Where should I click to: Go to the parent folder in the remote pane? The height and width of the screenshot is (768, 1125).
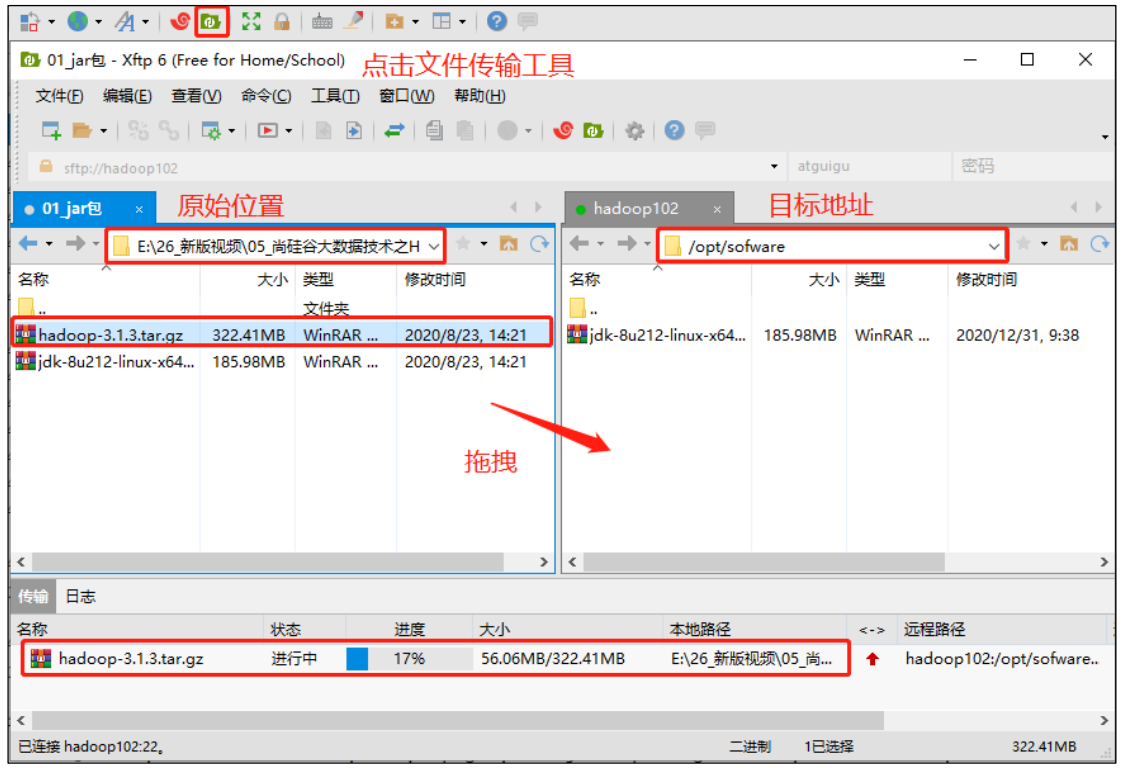tap(1069, 244)
